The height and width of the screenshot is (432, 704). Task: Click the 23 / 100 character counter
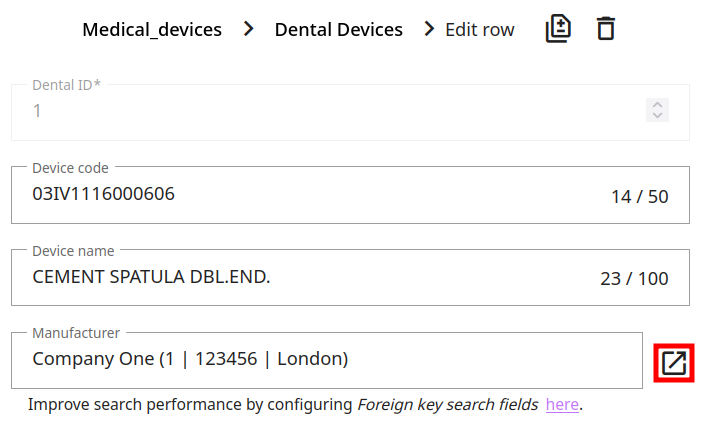point(634,278)
